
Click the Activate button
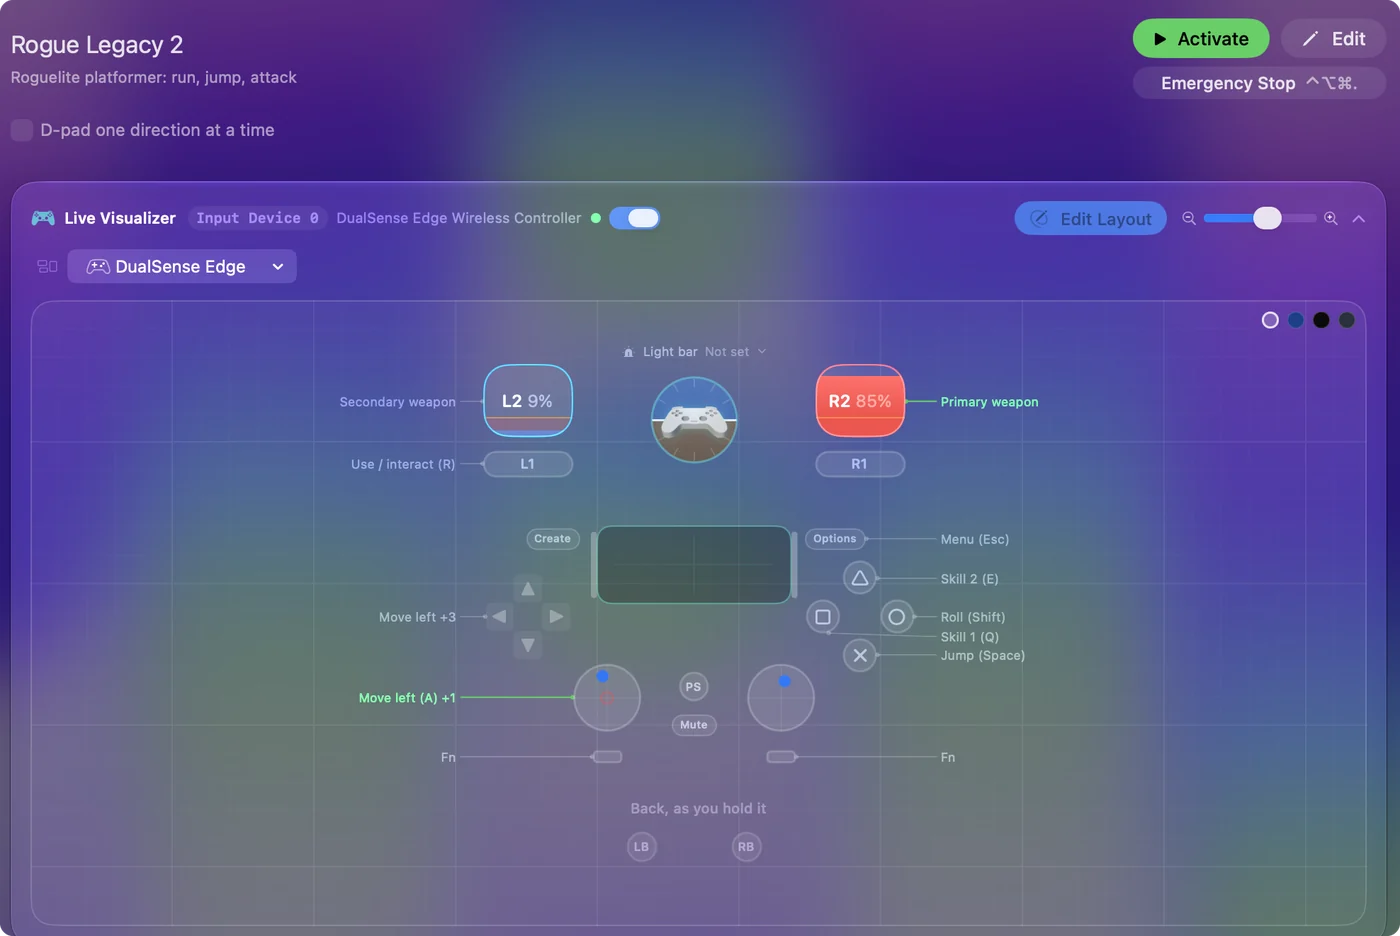pos(1201,39)
